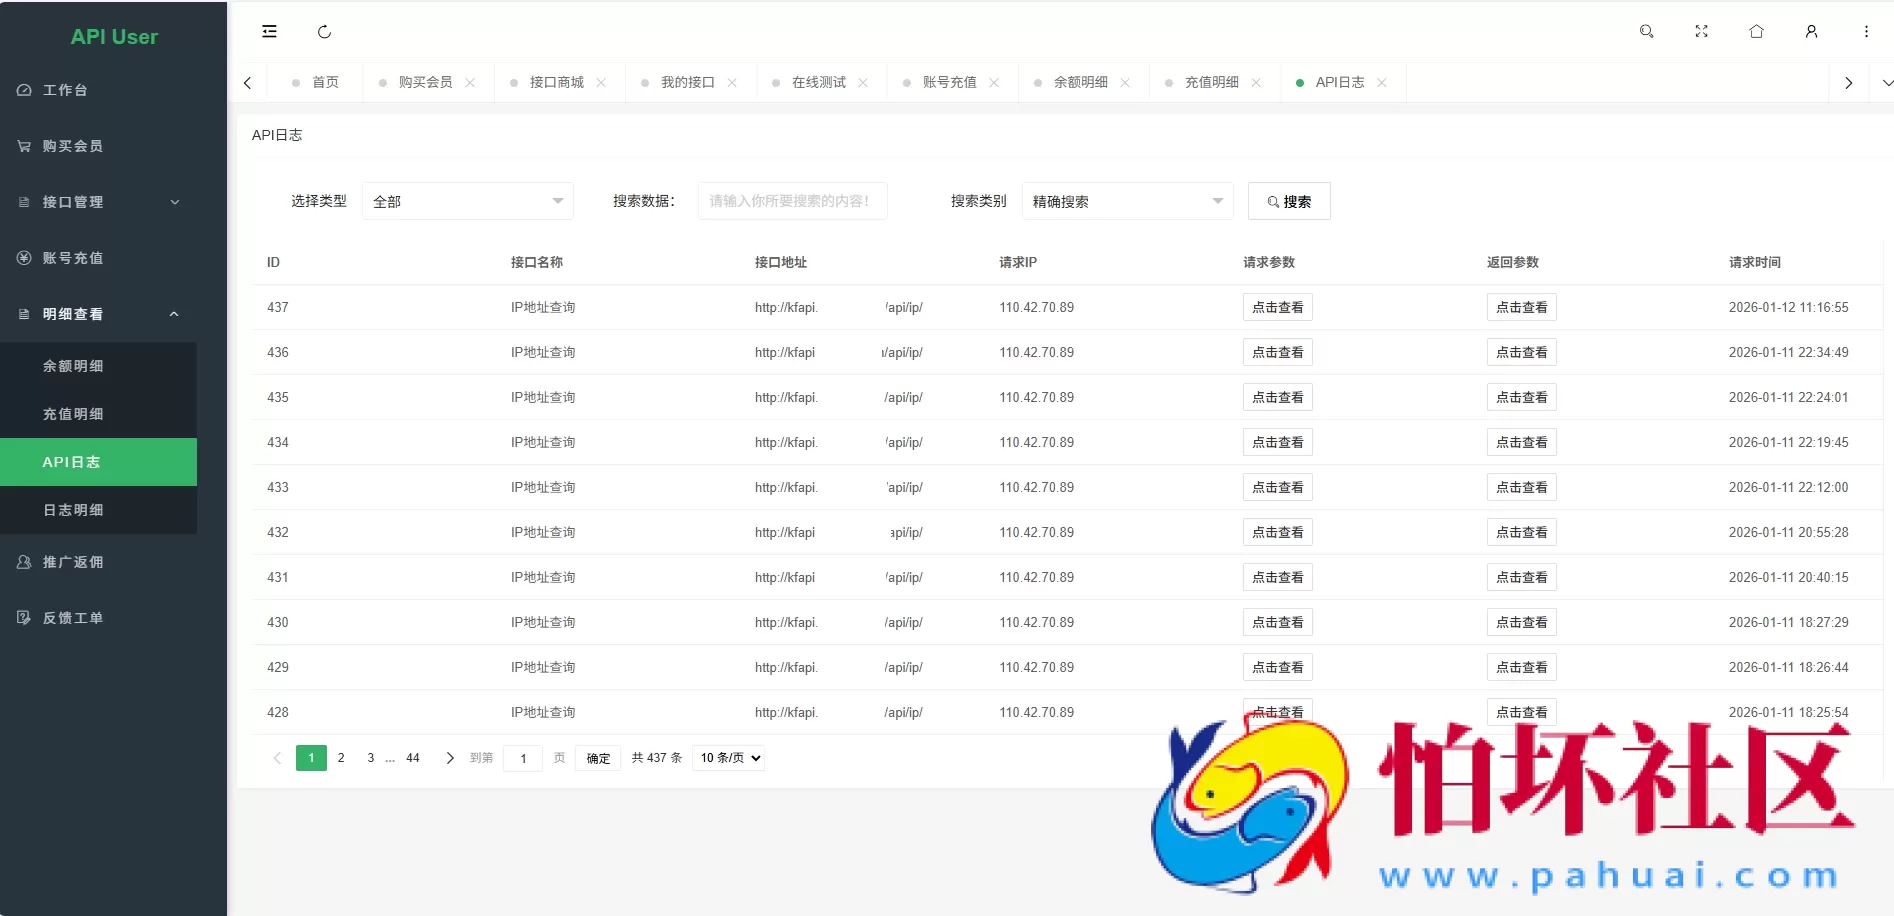Open the three-dot options icon
This screenshot has width=1894, height=916.
(x=1865, y=31)
